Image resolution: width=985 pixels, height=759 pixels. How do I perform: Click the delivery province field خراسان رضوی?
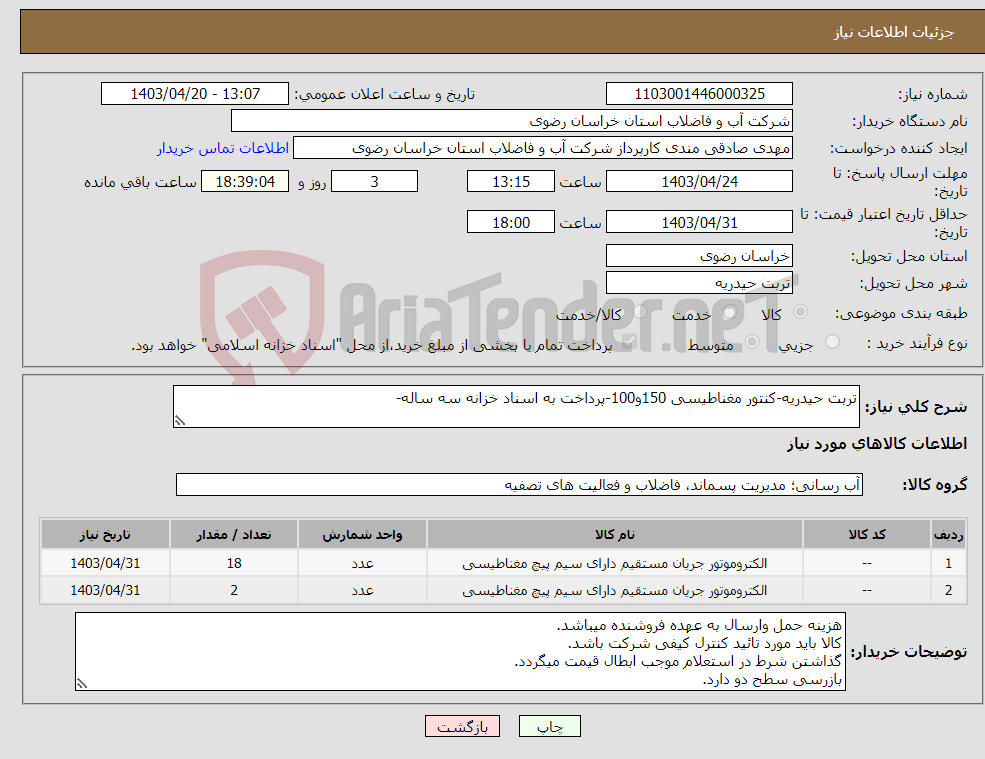[699, 256]
